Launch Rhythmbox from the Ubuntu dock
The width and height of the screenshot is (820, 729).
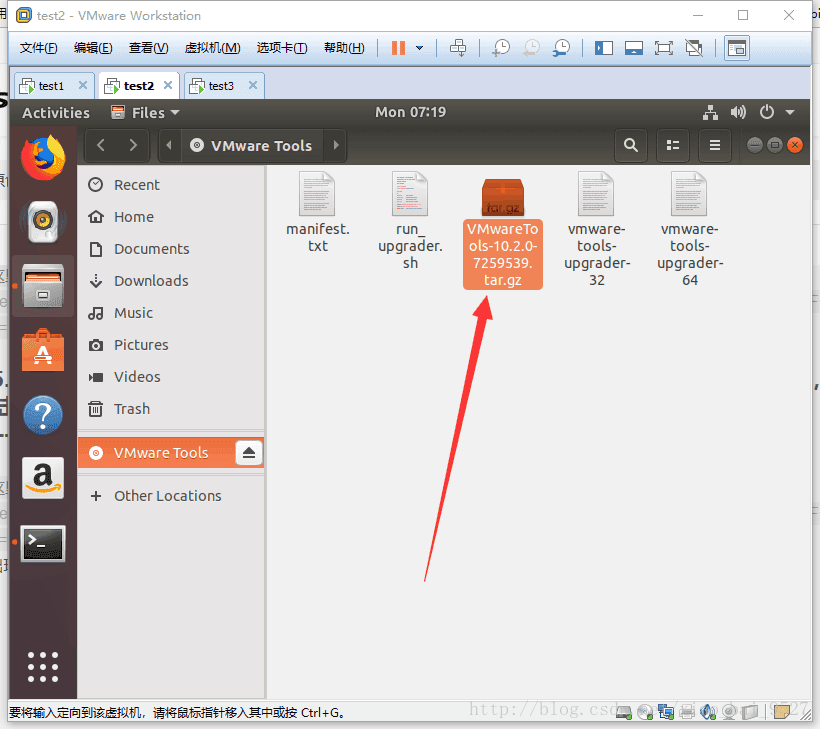[43, 221]
